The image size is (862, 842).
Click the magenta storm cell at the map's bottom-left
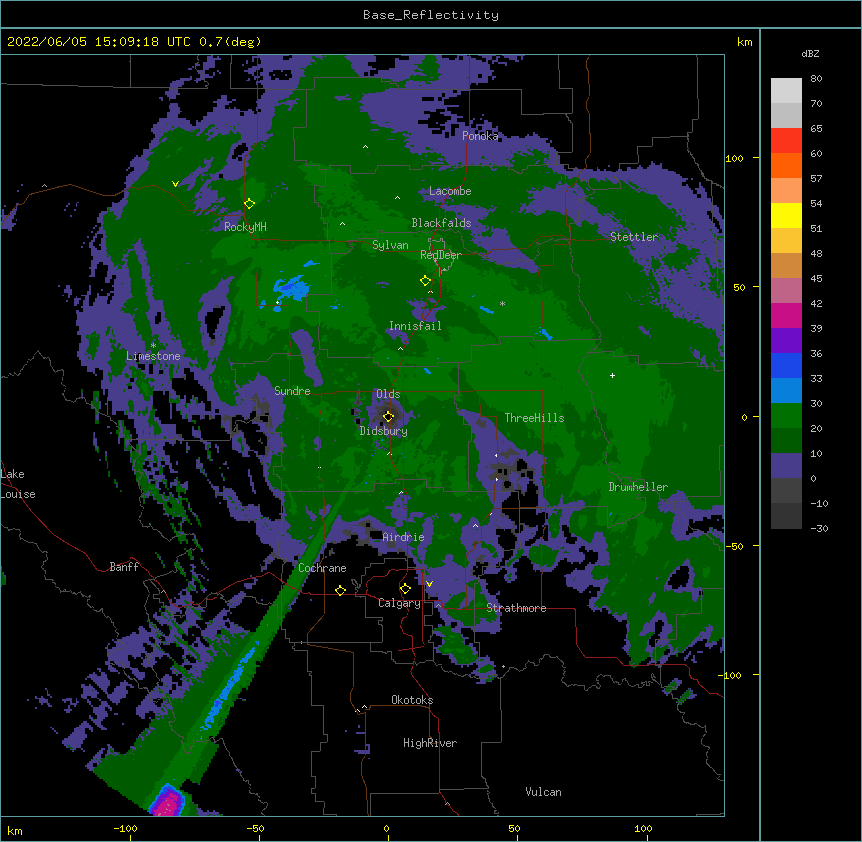[x=168, y=802]
